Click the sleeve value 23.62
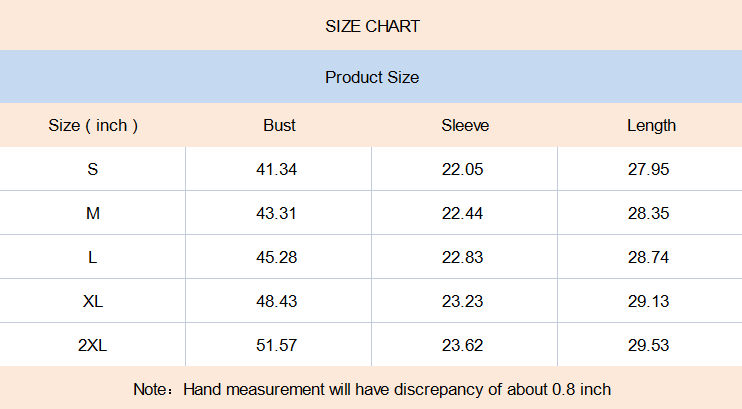 [x=462, y=345]
